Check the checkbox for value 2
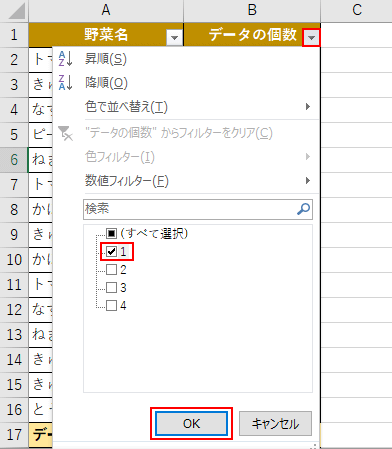The image size is (392, 449). (x=111, y=269)
